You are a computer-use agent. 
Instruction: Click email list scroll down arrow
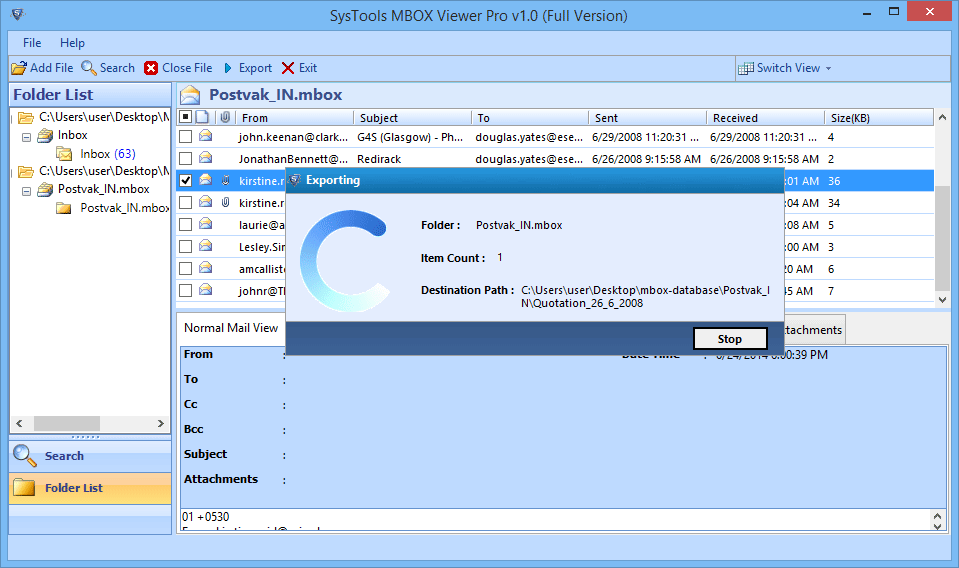(942, 300)
